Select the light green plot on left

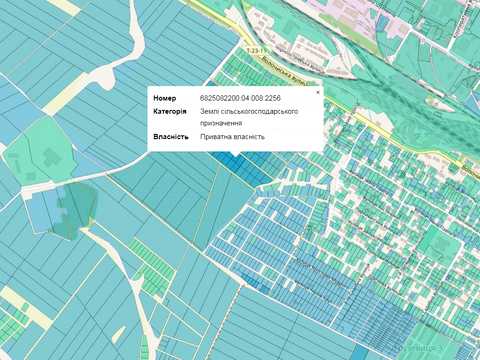(x=40, y=151)
